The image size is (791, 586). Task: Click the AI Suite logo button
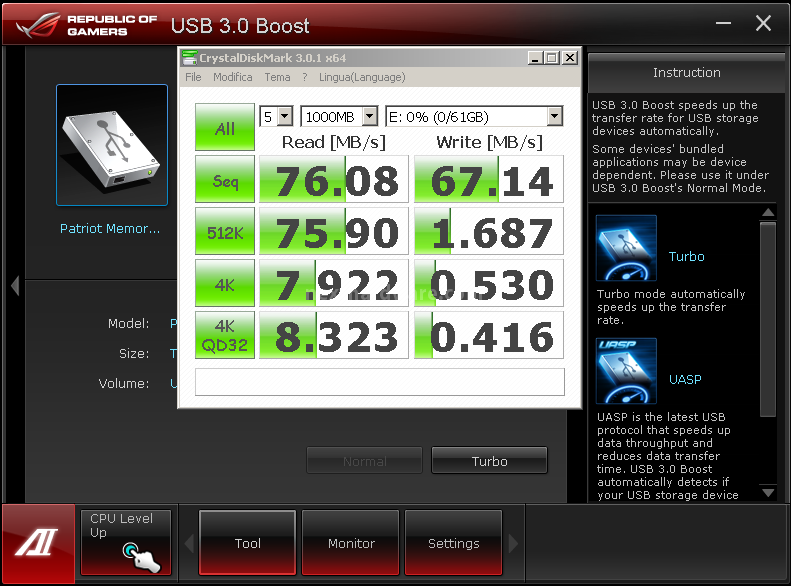click(38, 544)
